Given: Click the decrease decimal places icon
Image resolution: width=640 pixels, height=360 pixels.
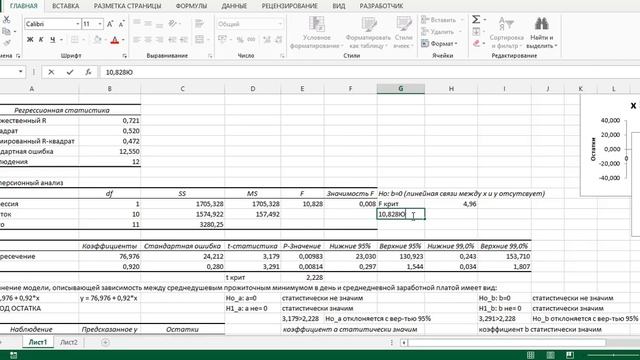Looking at the screenshot, I should point(278,40).
